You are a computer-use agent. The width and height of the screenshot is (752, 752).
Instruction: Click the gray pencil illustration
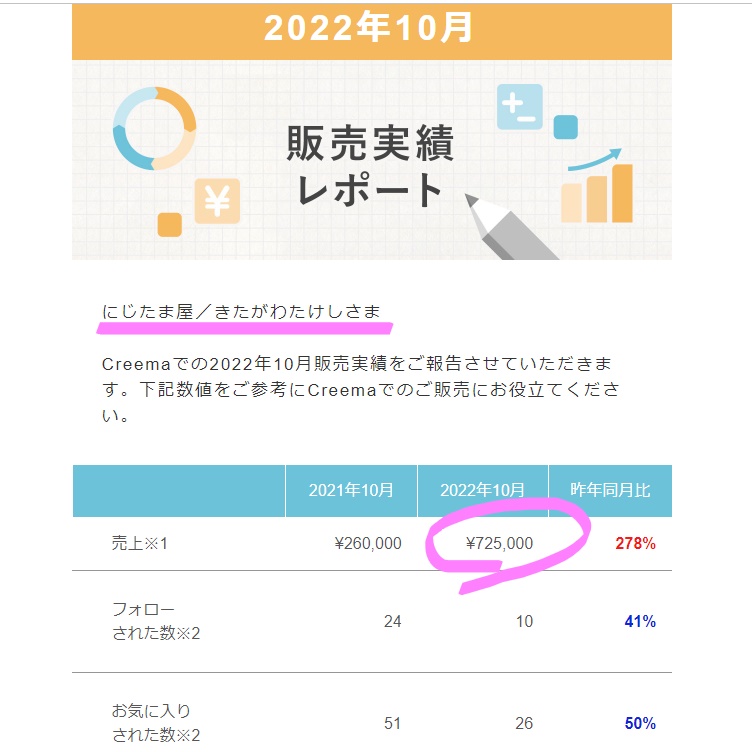point(510,228)
